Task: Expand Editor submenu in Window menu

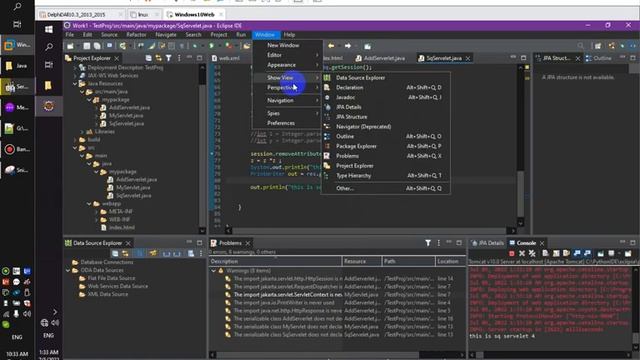Action: point(287,55)
